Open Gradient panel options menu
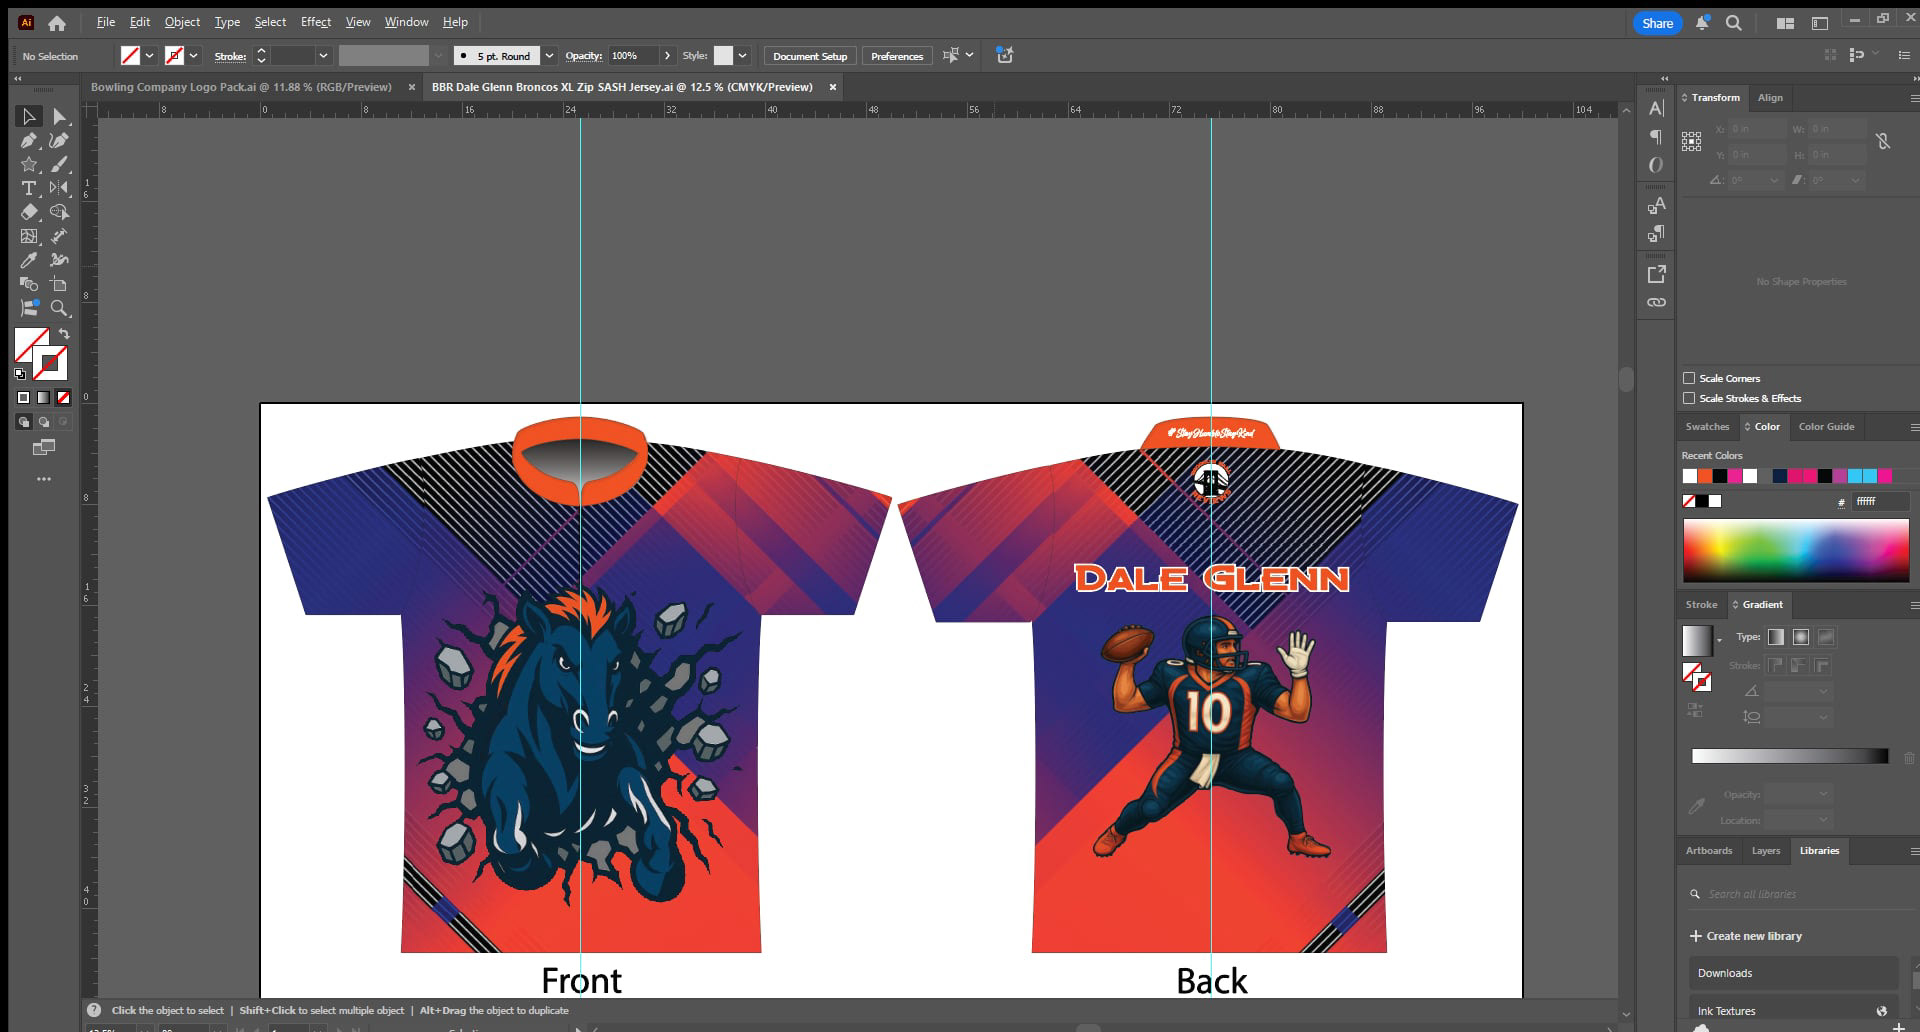This screenshot has width=1920, height=1032. (1914, 605)
